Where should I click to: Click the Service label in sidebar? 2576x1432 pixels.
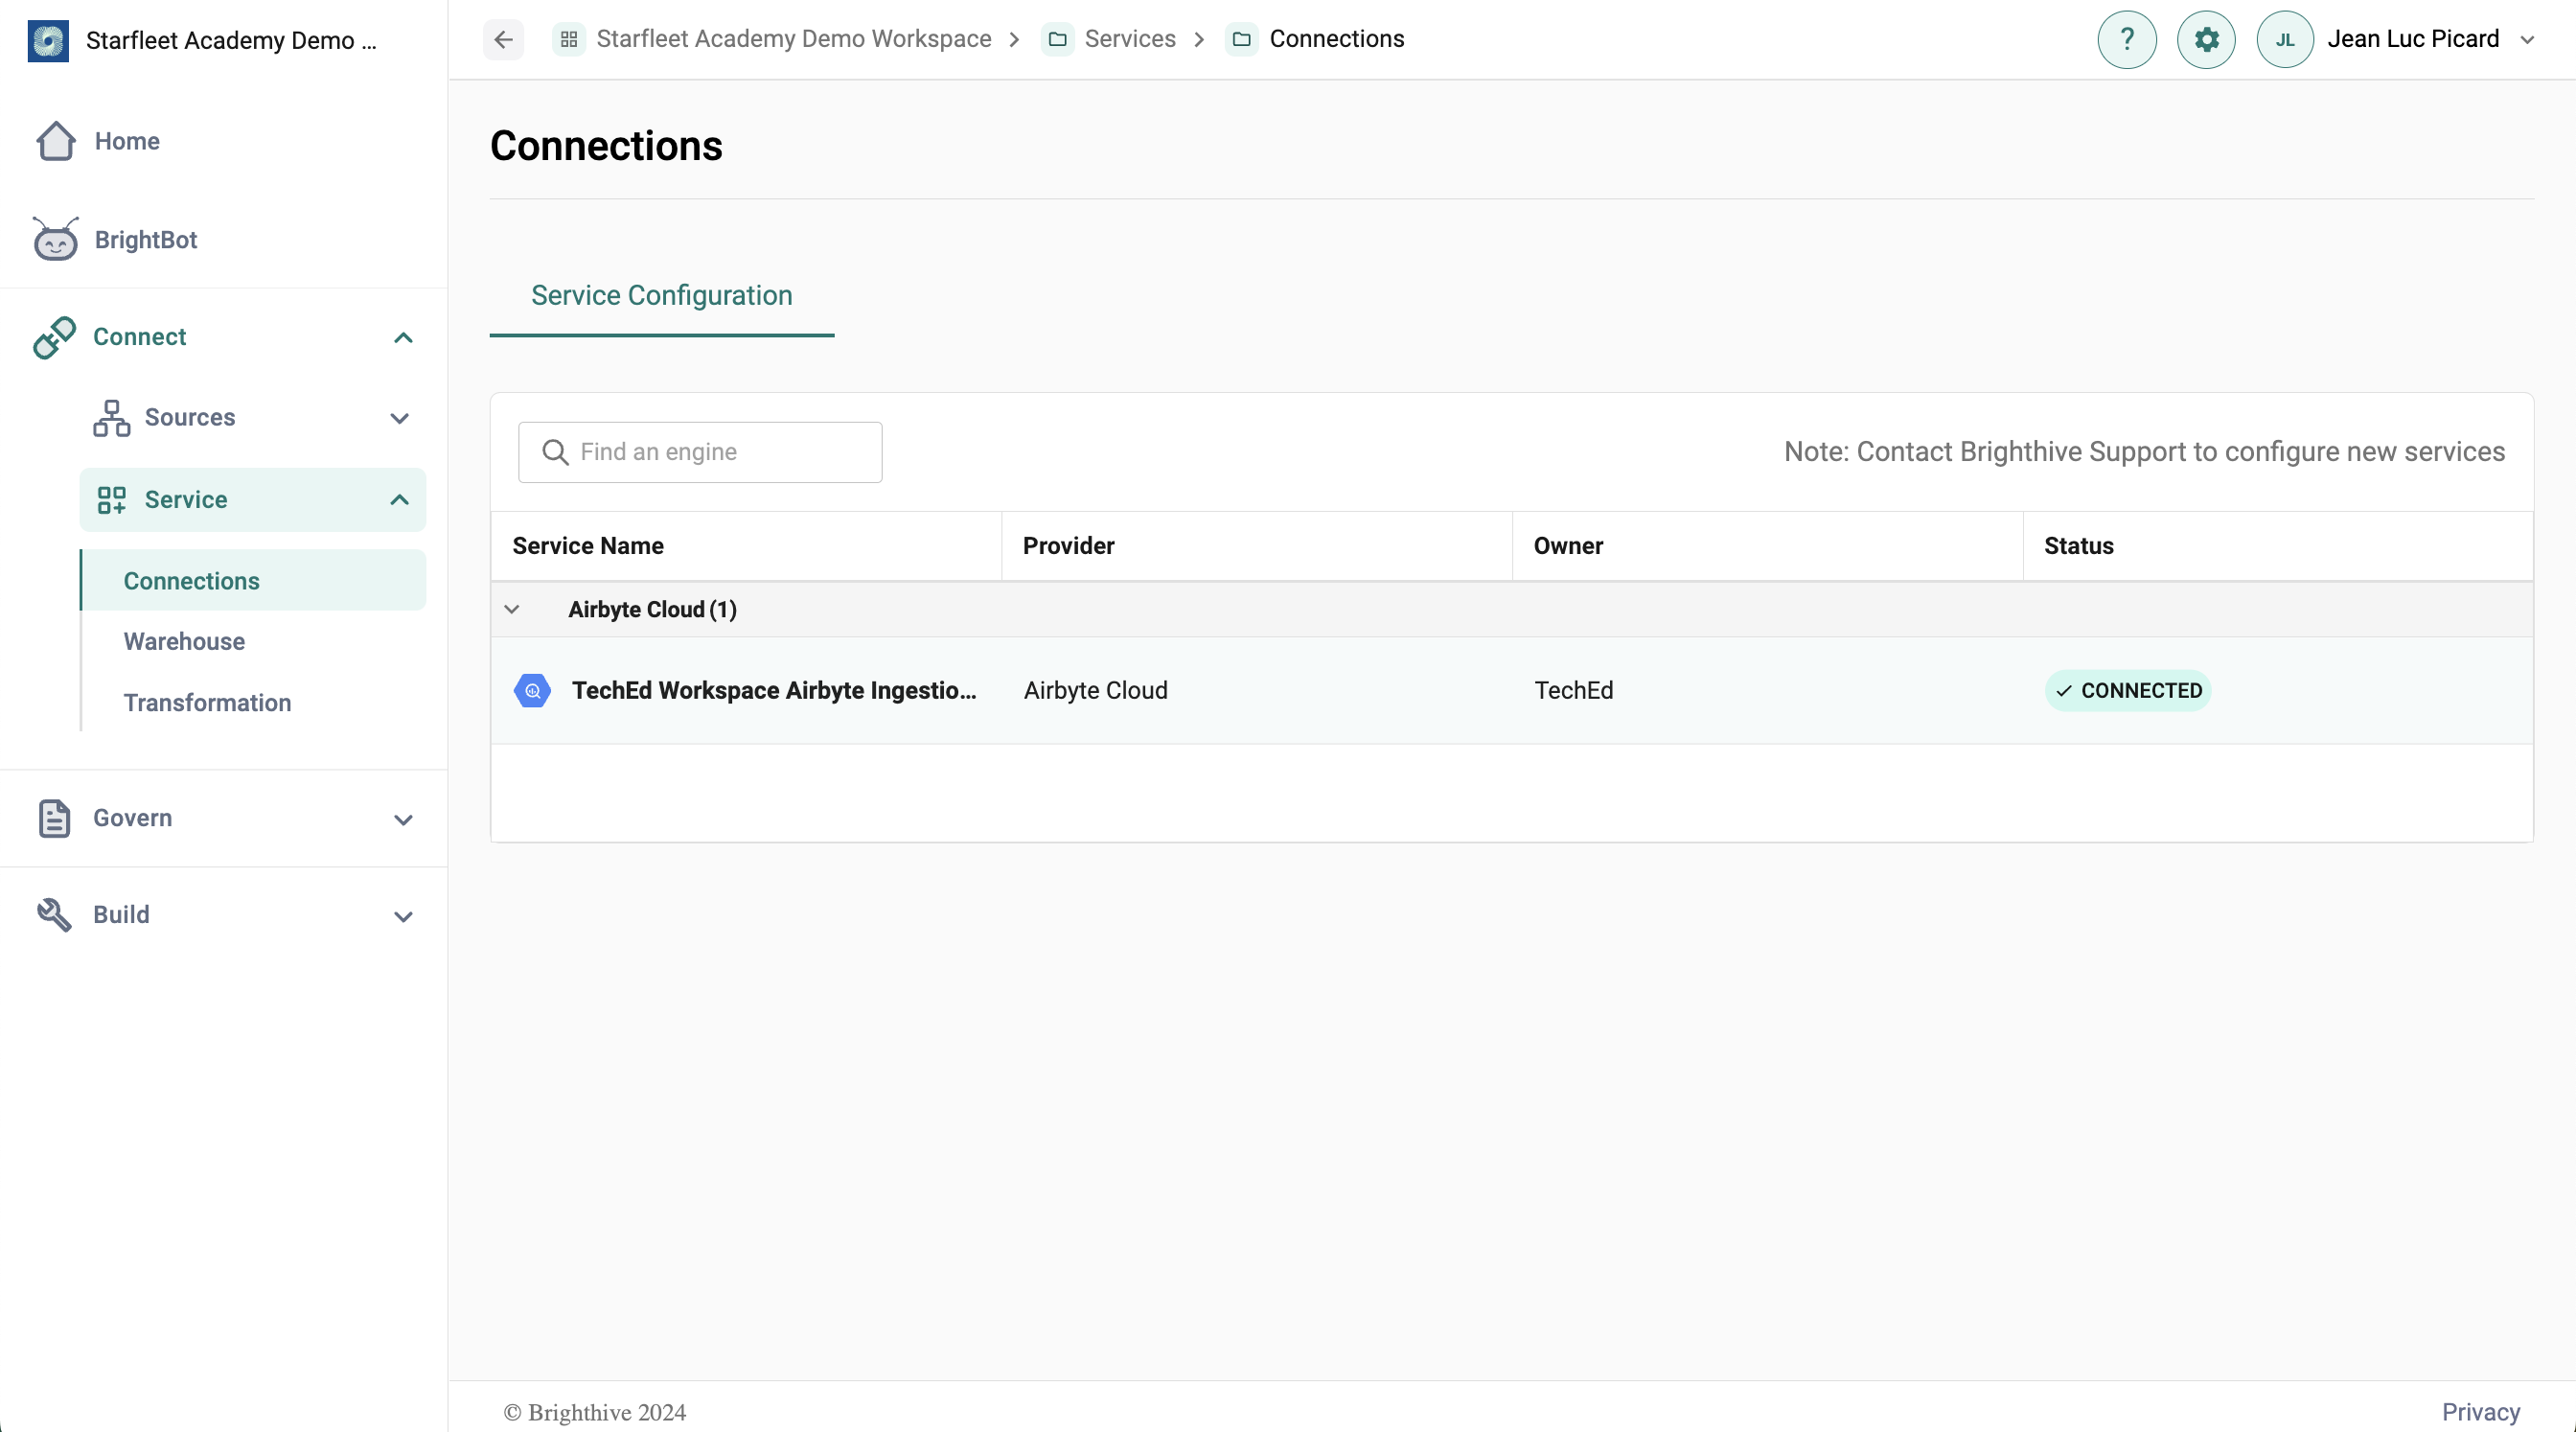(x=186, y=499)
